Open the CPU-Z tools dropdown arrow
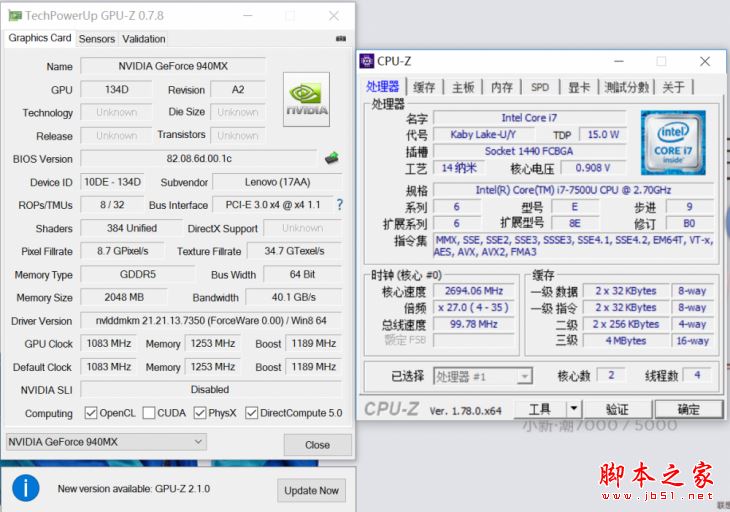 [574, 409]
